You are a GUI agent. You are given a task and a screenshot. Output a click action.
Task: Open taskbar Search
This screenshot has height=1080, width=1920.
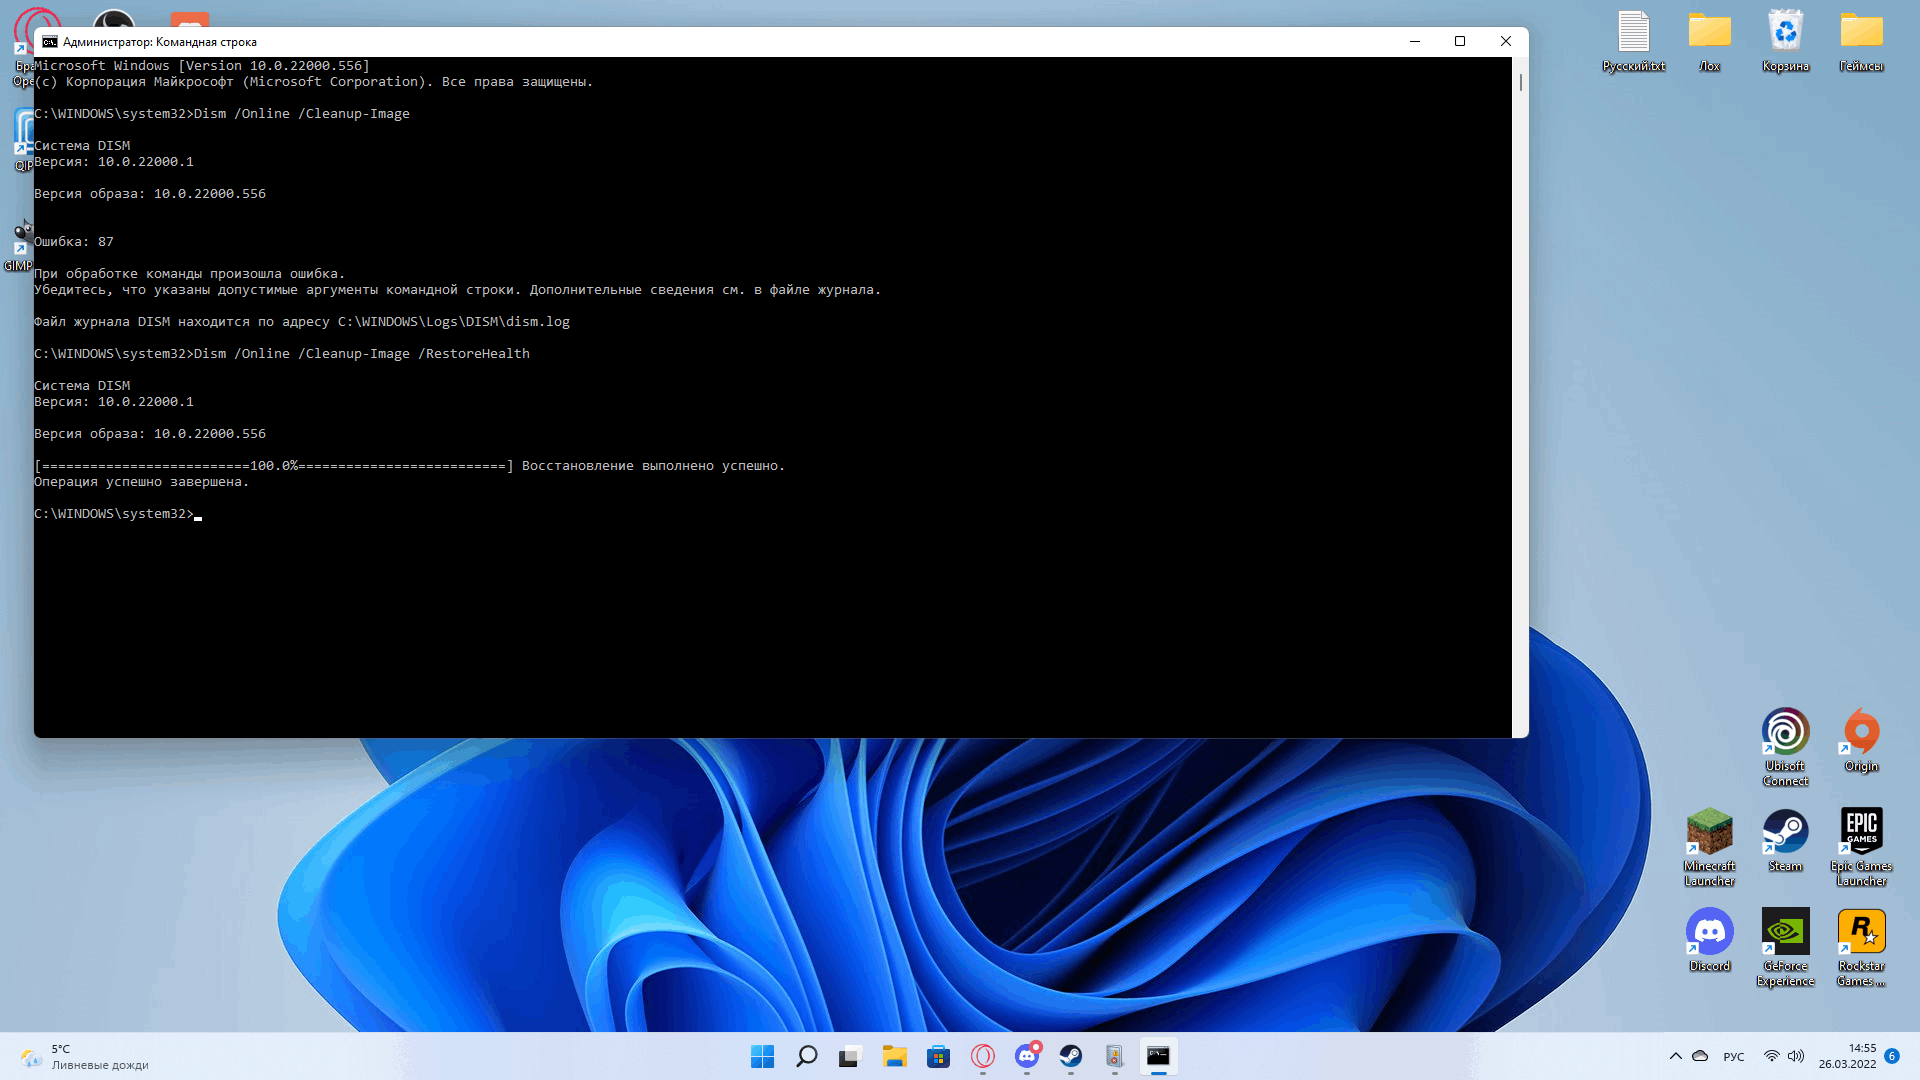click(806, 1056)
